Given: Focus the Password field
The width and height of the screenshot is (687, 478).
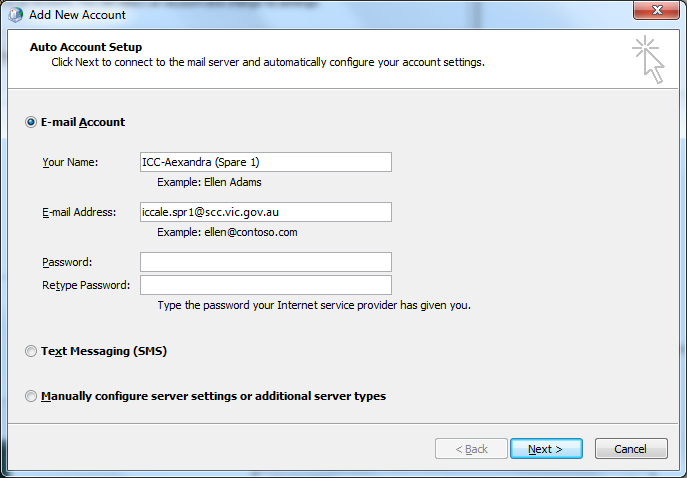Looking at the screenshot, I should coord(265,262).
